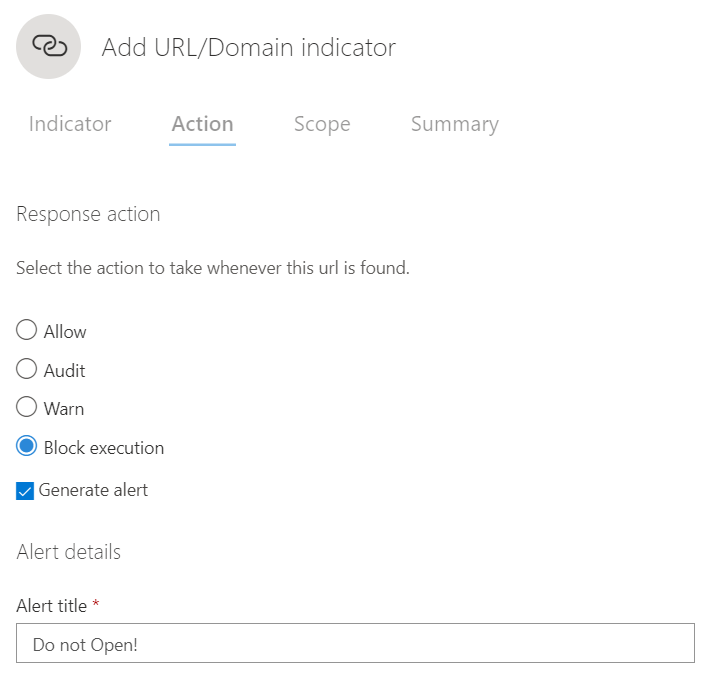Click the red required asterisk by Alert title

tap(96, 605)
